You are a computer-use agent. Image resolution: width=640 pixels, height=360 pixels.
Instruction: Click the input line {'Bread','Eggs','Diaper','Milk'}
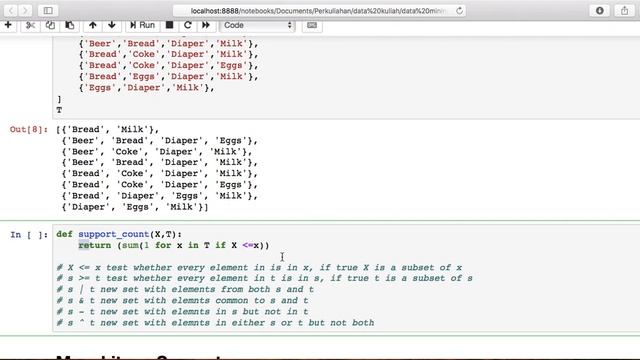point(168,77)
